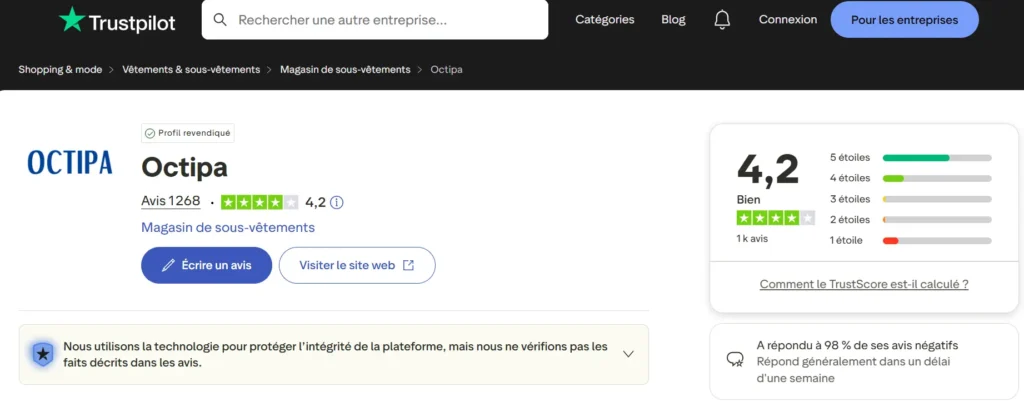Click the verified checkmark in Profil revendiqué
Image resolution: width=1024 pixels, height=406 pixels.
[150, 133]
